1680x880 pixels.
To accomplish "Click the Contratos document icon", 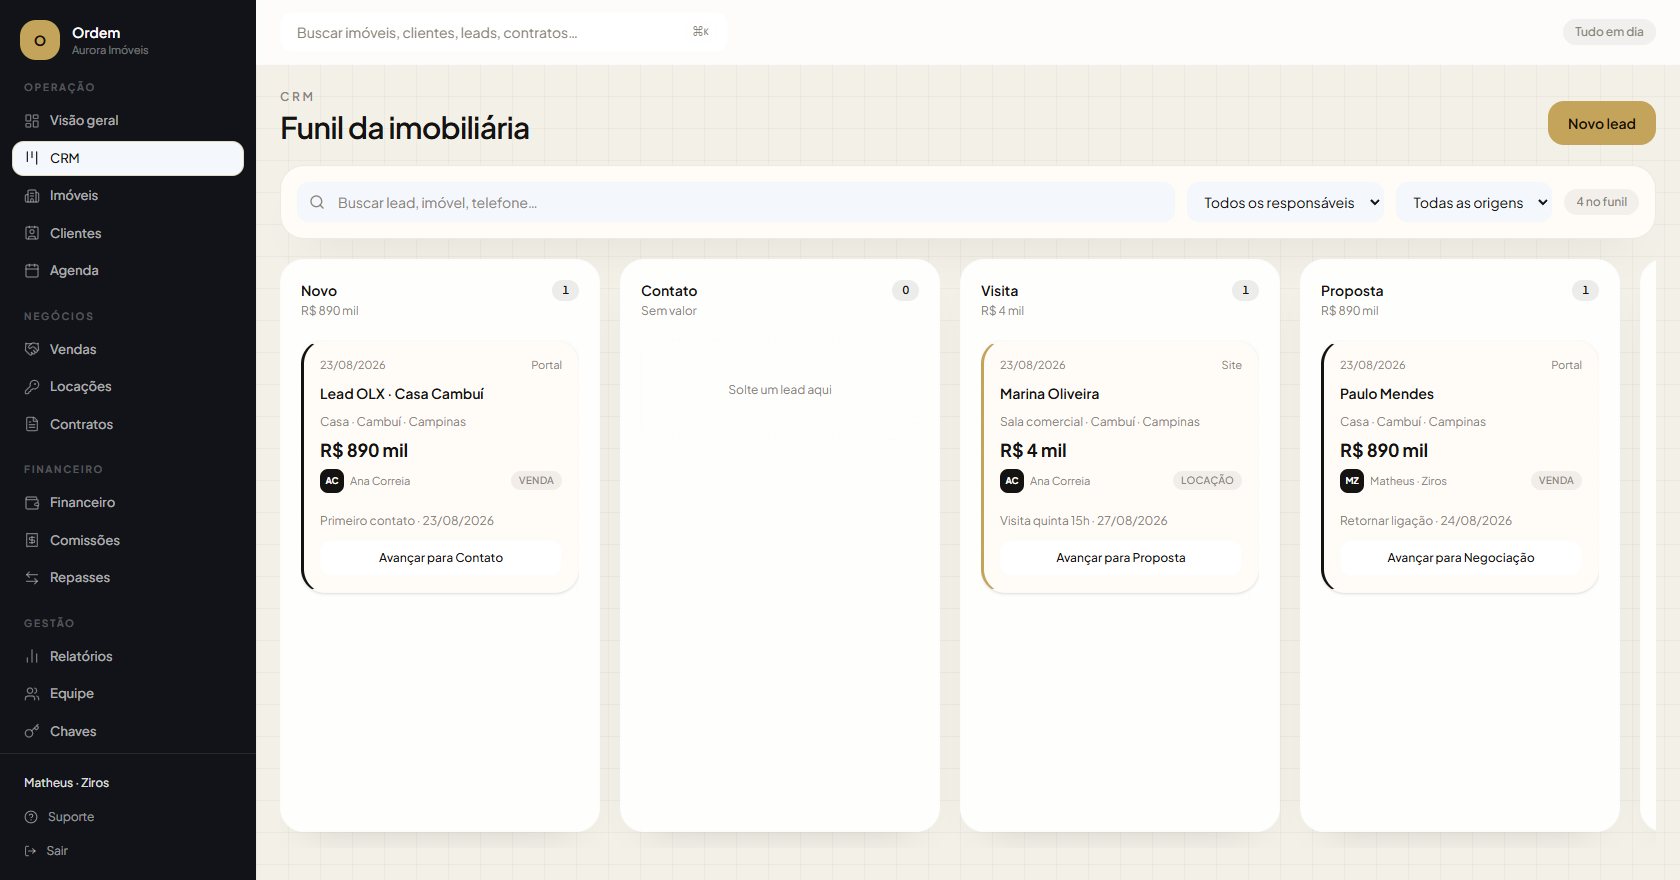I will pyautogui.click(x=32, y=424).
